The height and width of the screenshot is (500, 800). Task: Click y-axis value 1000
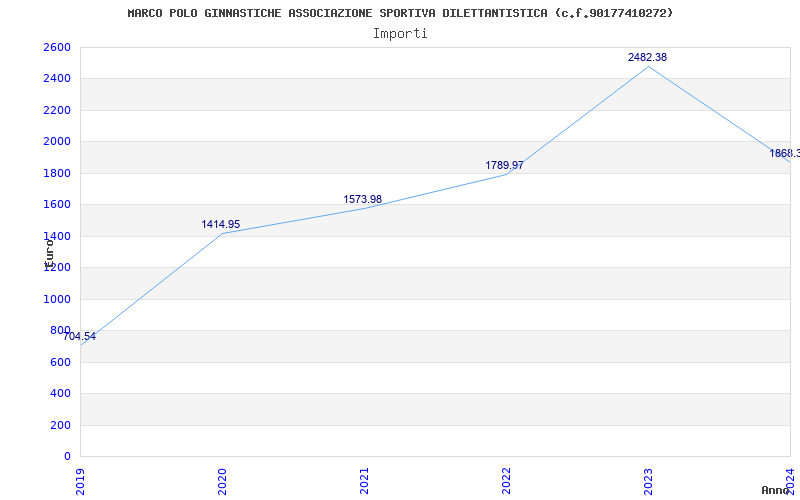click(x=57, y=299)
